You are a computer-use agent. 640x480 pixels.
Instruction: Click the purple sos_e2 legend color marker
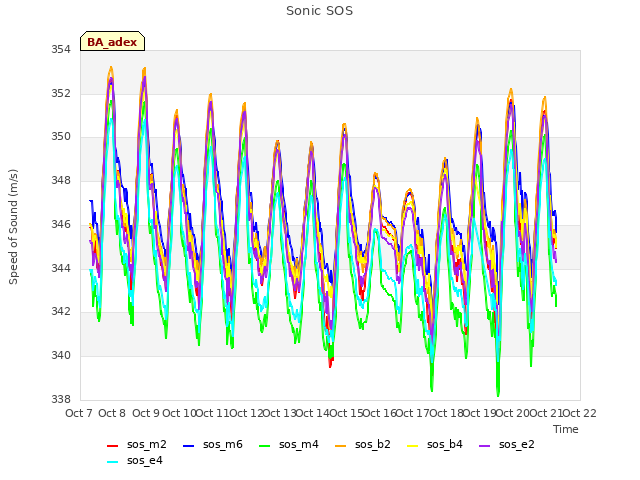point(484,446)
